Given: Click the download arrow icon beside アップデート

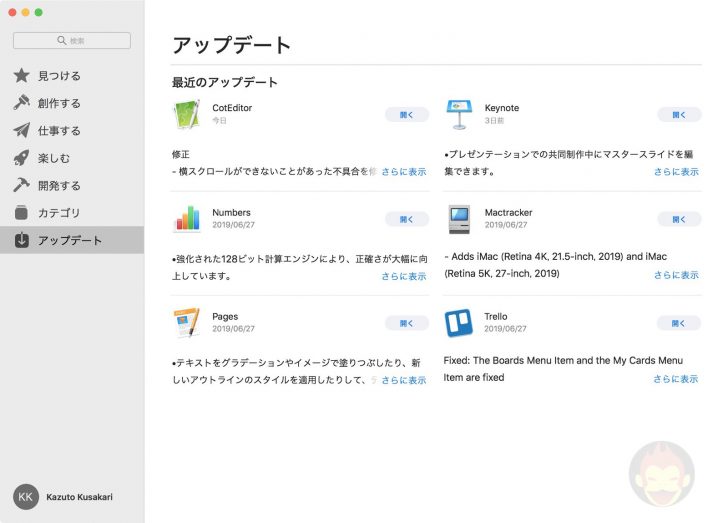Looking at the screenshot, I should (21, 240).
